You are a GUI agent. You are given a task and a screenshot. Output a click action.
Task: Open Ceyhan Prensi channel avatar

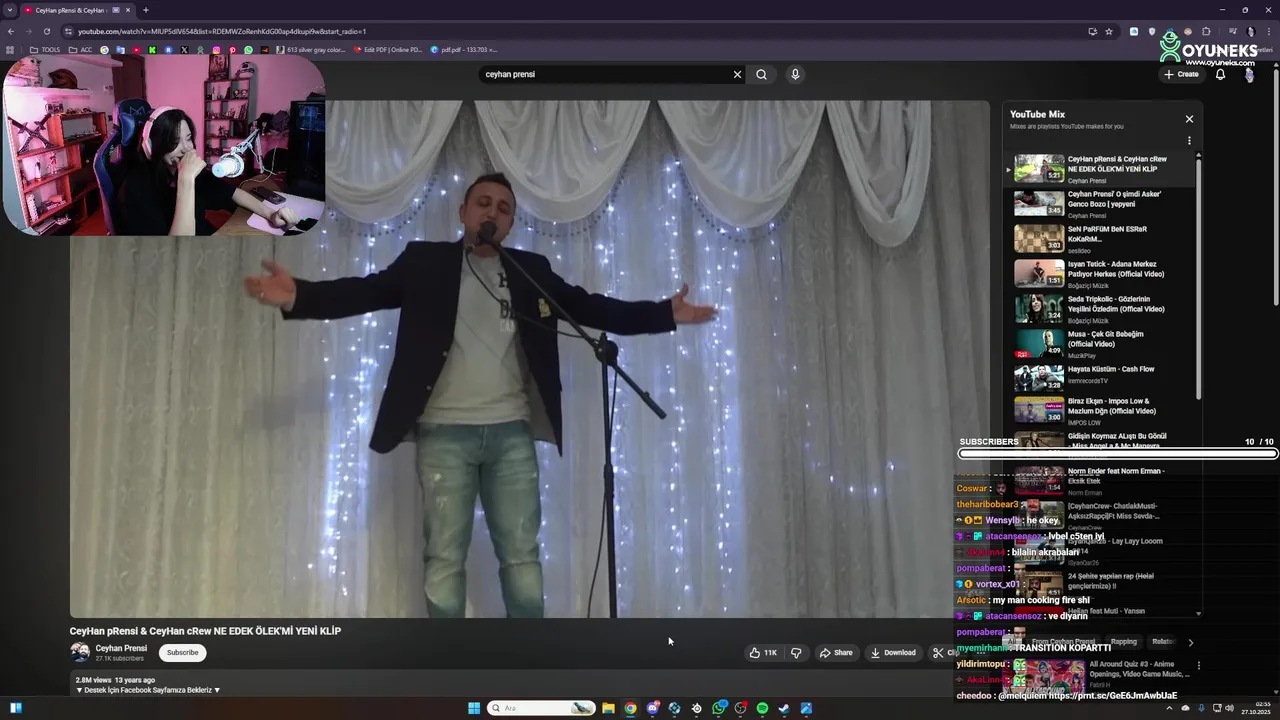(x=80, y=653)
